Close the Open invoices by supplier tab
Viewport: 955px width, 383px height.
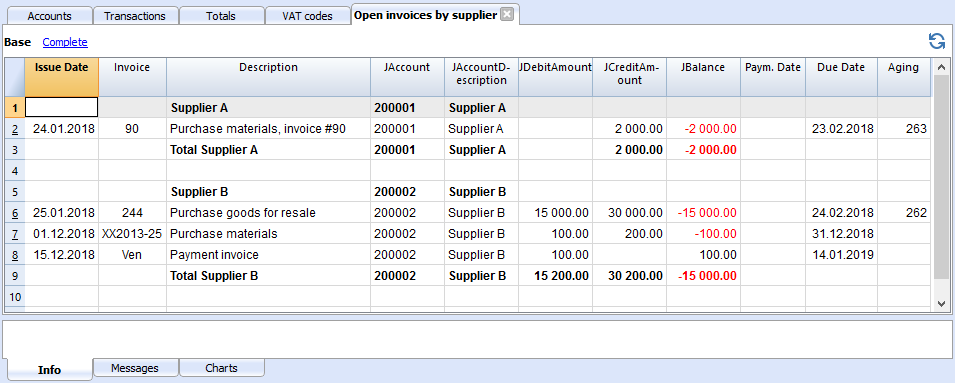[x=506, y=15]
